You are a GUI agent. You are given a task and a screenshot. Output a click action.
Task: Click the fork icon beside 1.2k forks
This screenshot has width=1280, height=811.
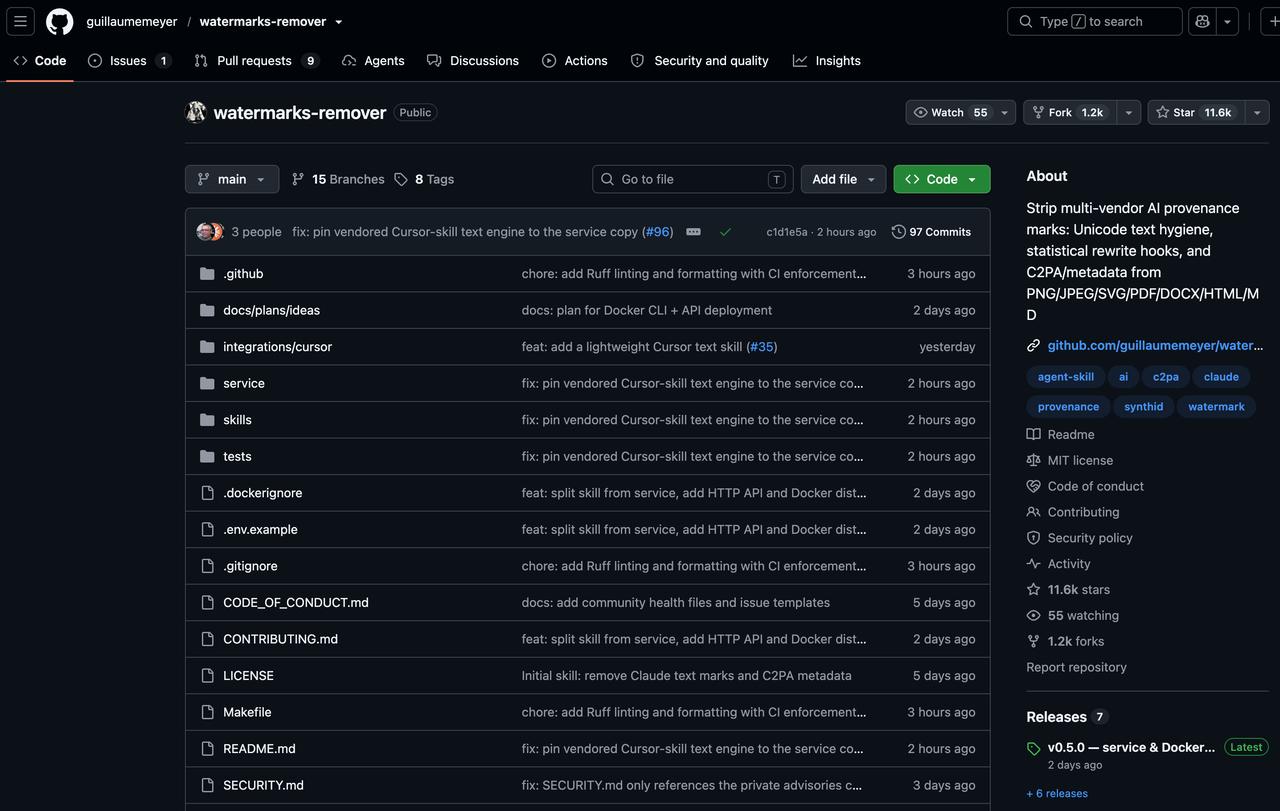click(1034, 641)
